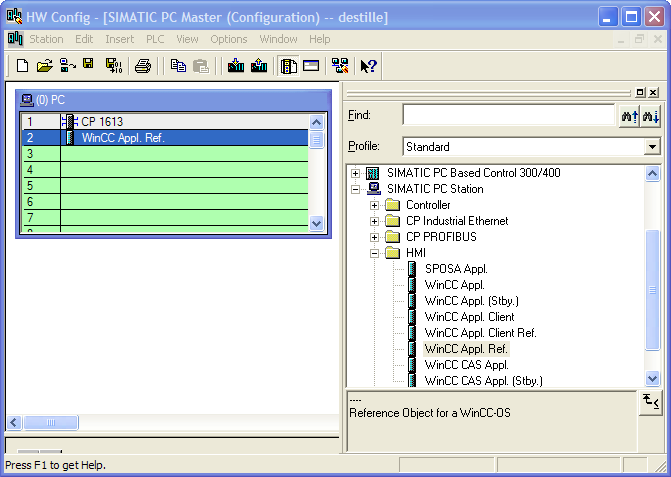Activate the context help arrow icon
The height and width of the screenshot is (477, 671).
(x=368, y=66)
